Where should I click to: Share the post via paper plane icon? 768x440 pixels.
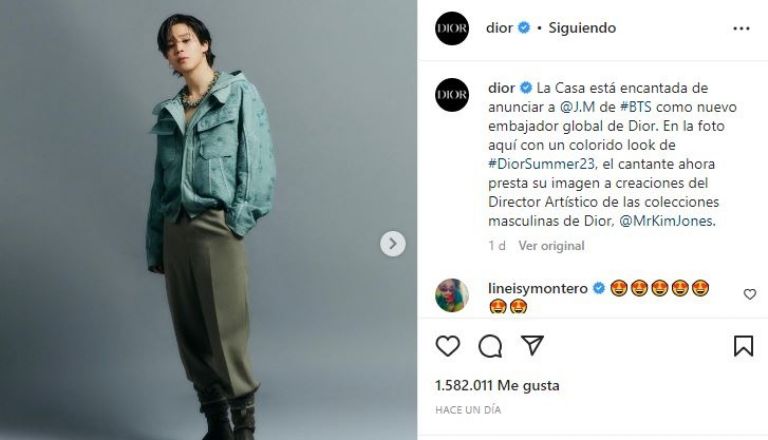[532, 345]
